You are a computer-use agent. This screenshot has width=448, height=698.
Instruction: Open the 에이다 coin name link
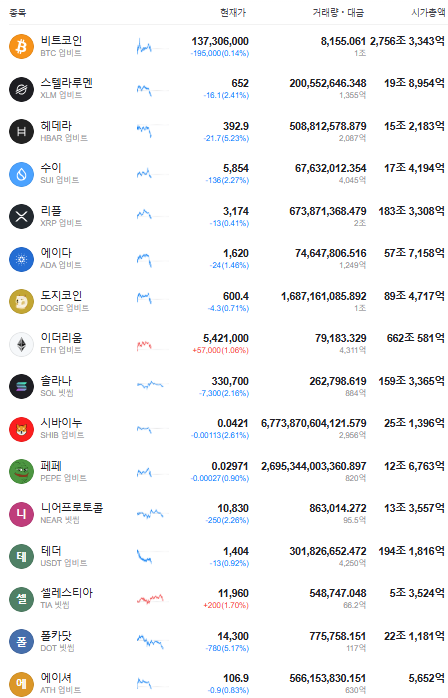(x=56, y=253)
